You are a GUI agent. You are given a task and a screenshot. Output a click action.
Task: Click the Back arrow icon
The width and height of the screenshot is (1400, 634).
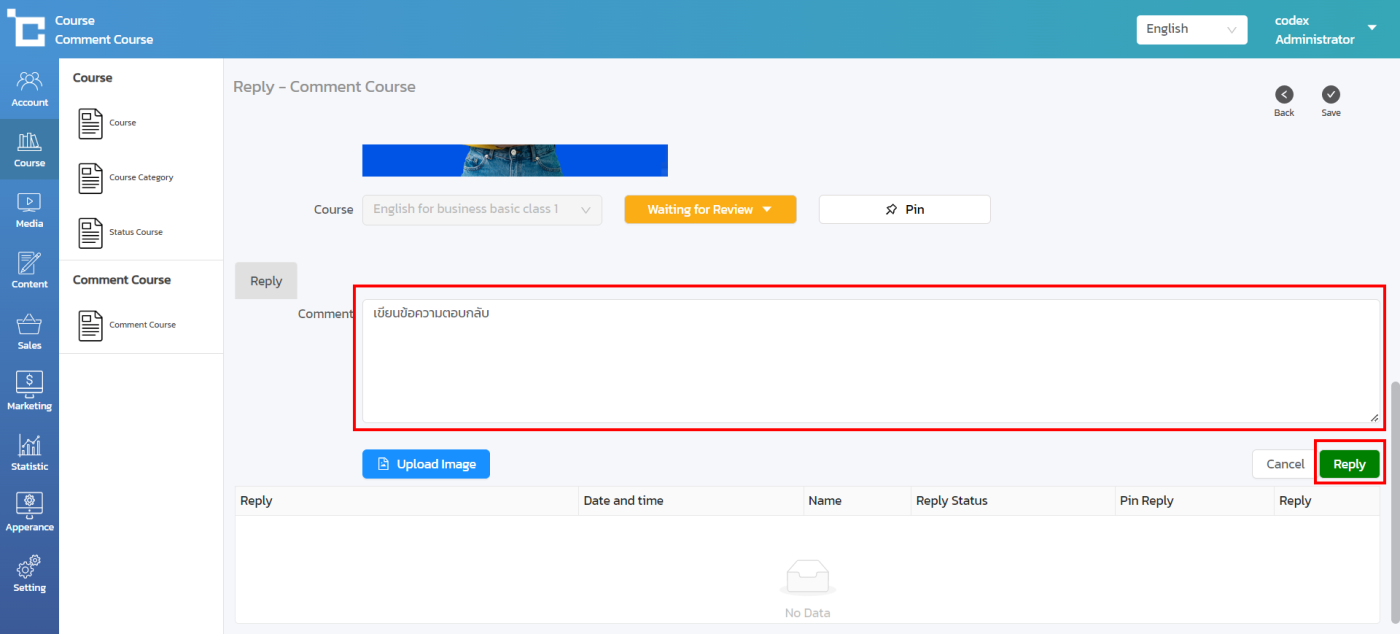[x=1284, y=94]
